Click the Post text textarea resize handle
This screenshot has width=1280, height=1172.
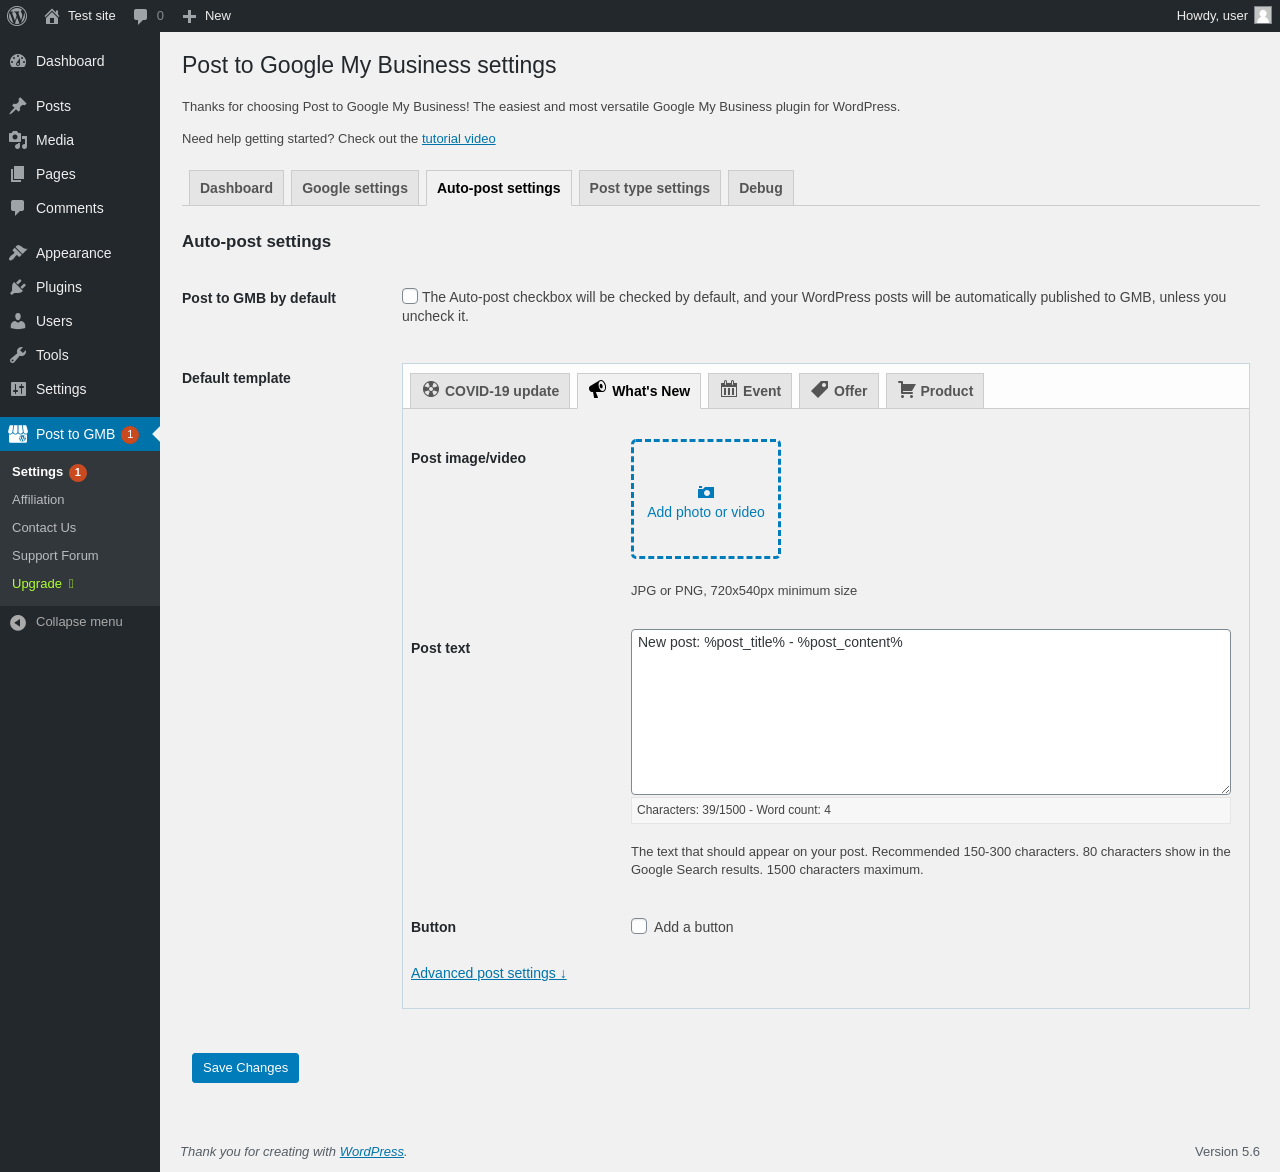[x=1225, y=789]
